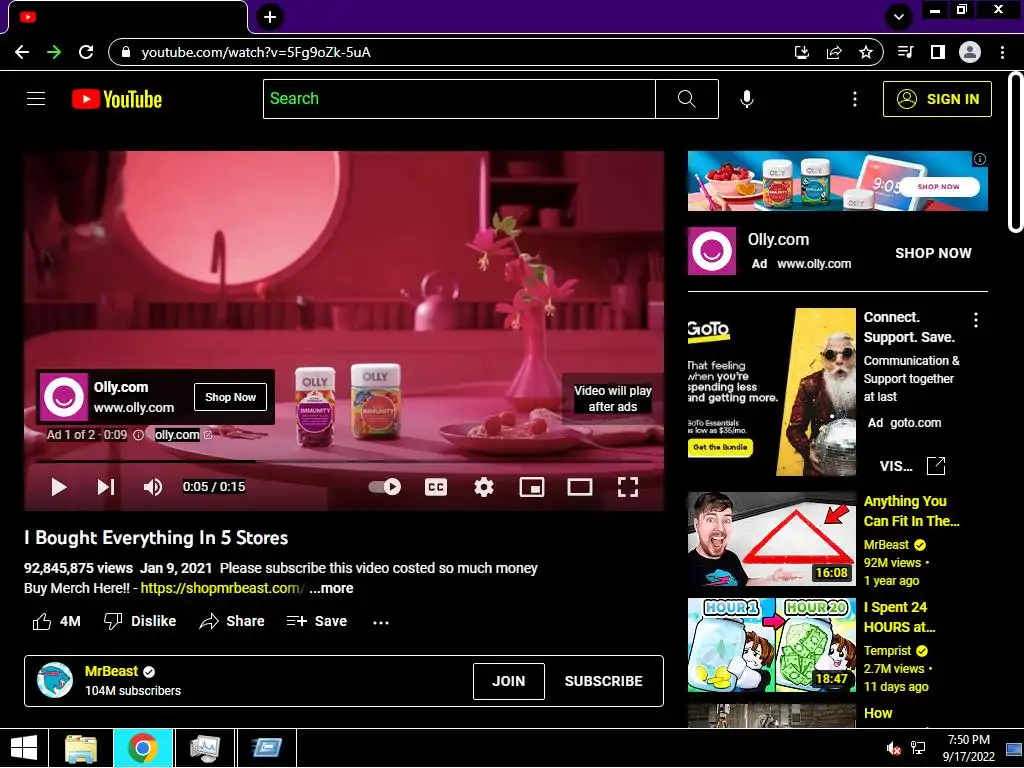Enable miniplayer mode

click(532, 487)
